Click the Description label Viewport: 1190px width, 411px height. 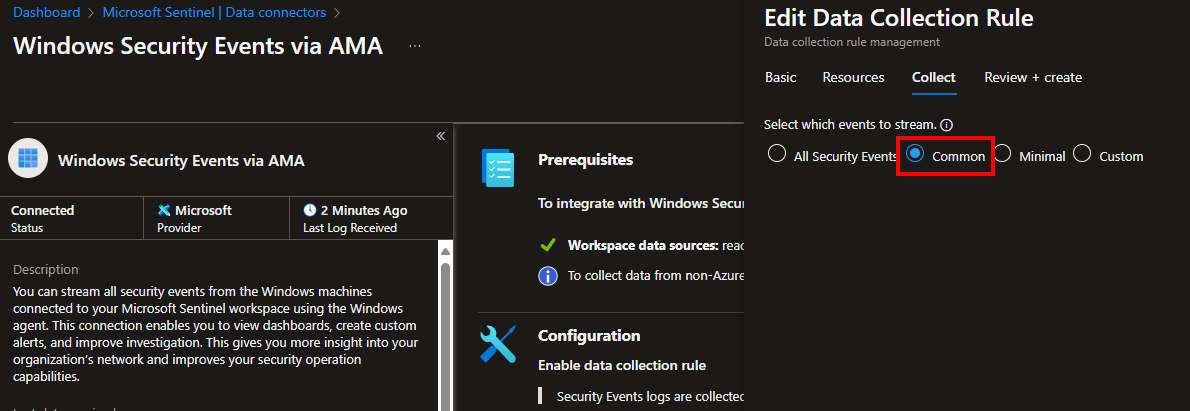pos(46,269)
